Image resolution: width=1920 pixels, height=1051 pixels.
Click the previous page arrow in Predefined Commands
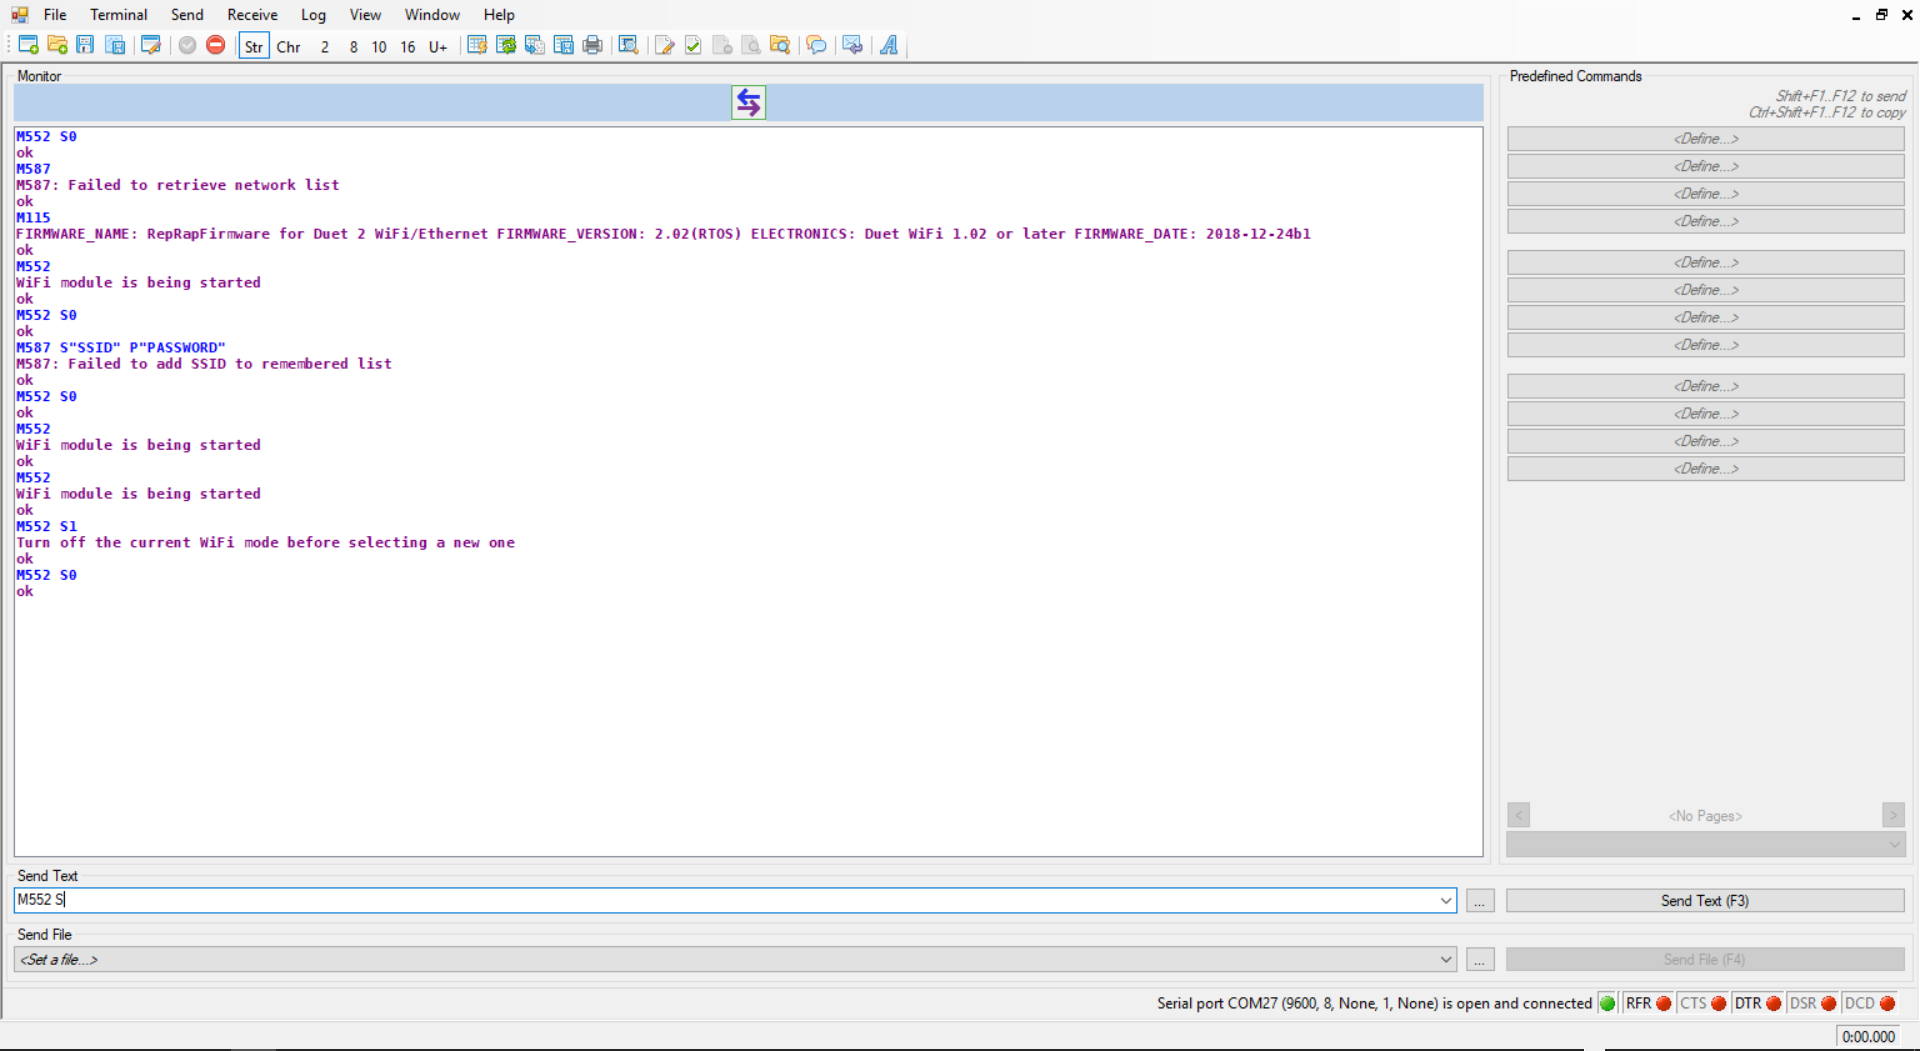point(1519,815)
